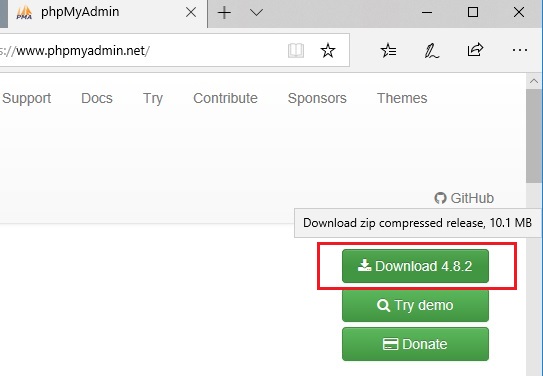The height and width of the screenshot is (376, 543).
Task: Open the Hub favorites list icon
Action: (x=388, y=51)
